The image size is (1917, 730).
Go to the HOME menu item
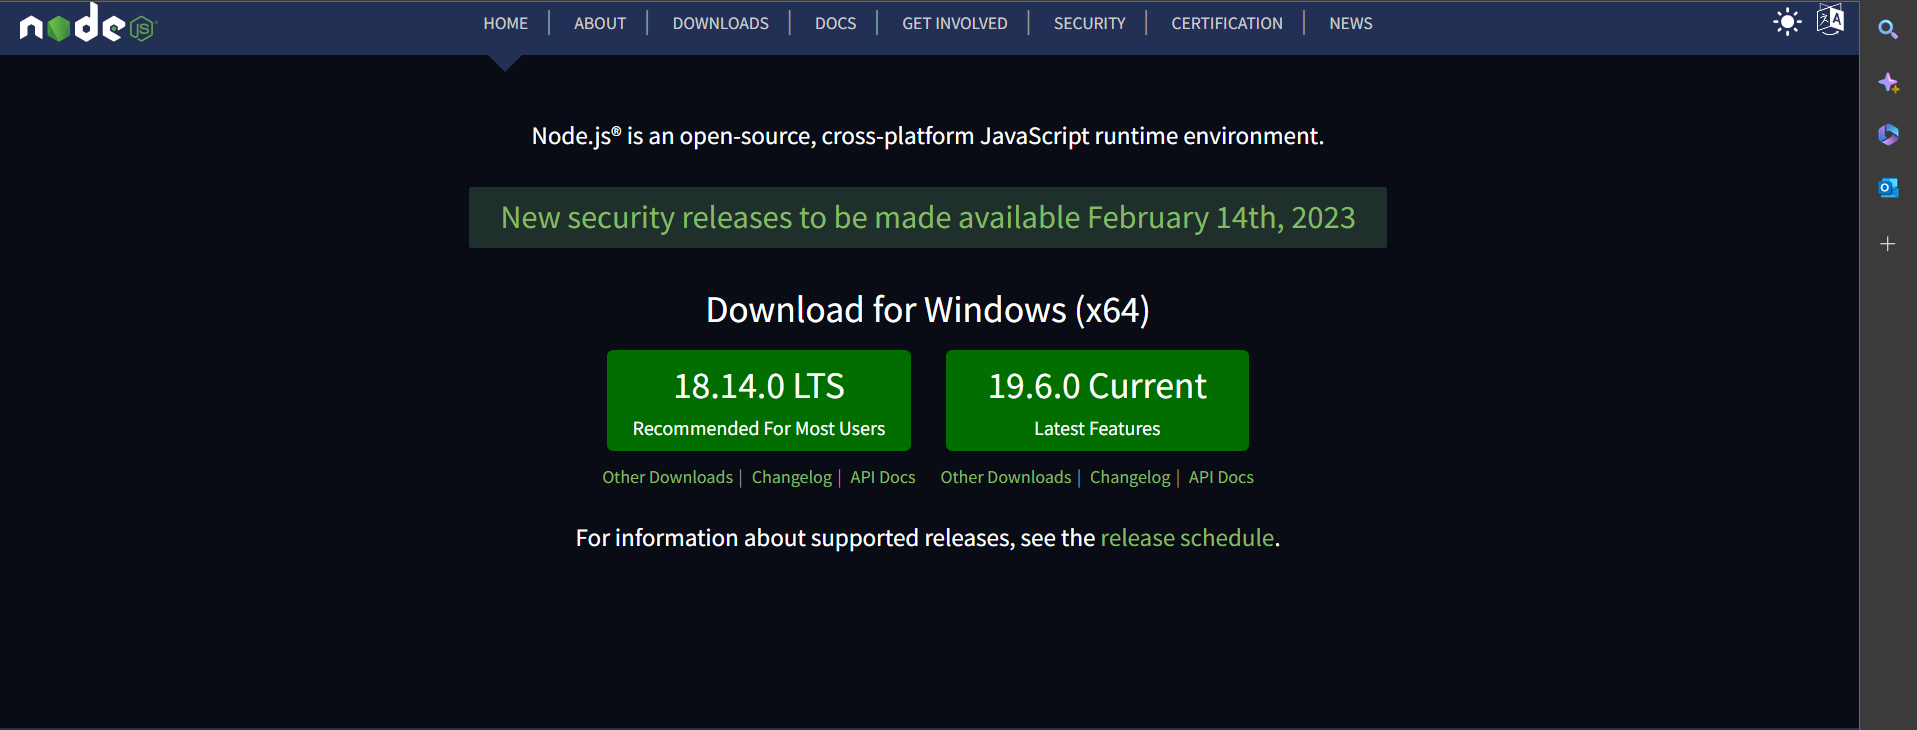tap(505, 23)
